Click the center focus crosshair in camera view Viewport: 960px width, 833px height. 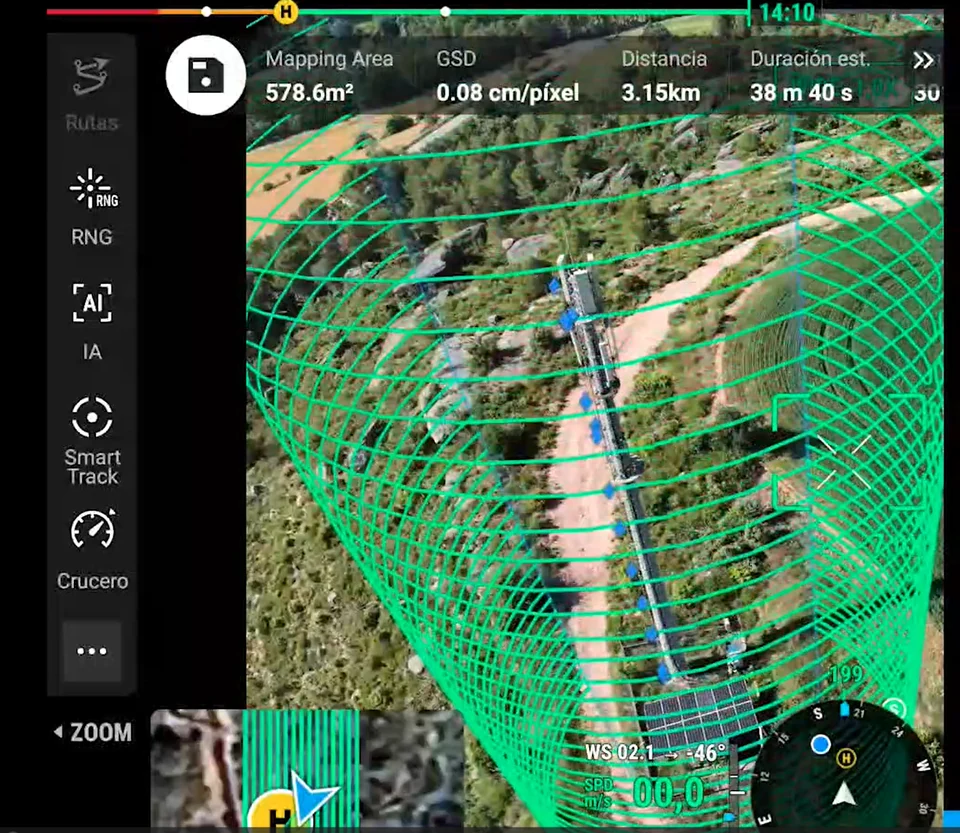(844, 462)
